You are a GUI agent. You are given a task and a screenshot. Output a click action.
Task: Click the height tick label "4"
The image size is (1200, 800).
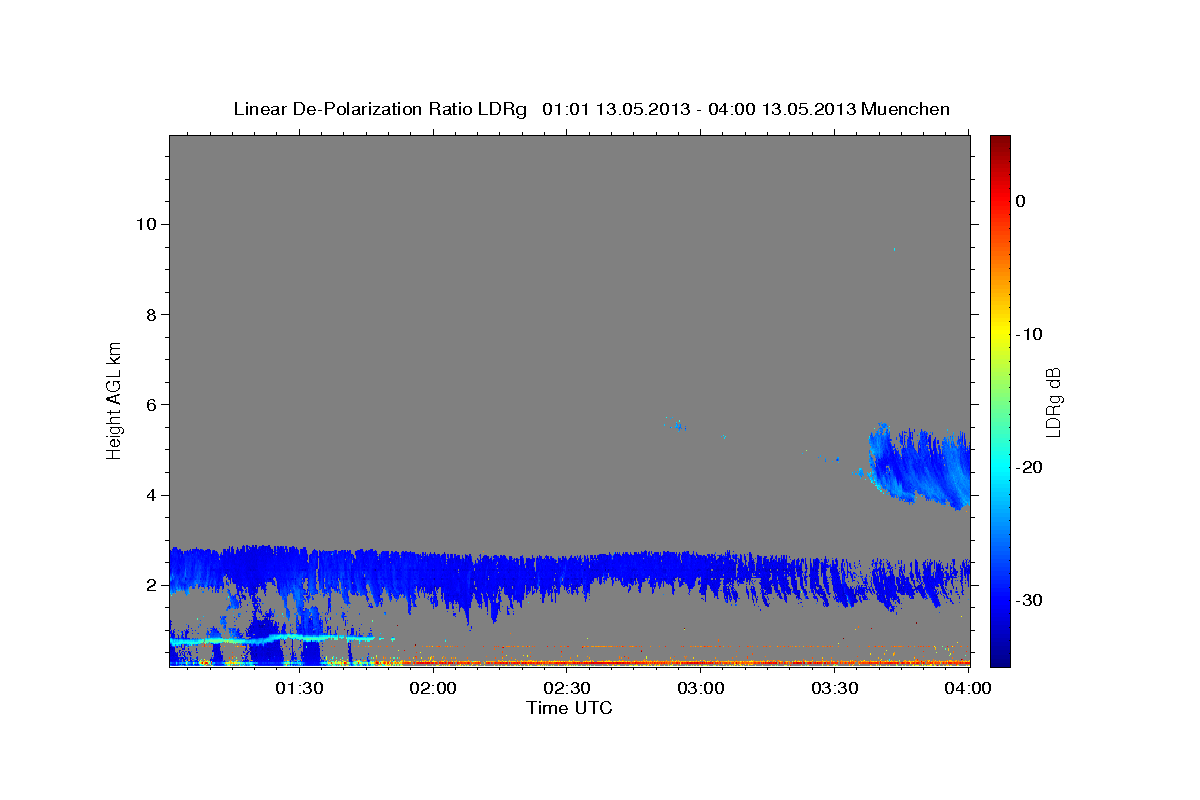150,495
